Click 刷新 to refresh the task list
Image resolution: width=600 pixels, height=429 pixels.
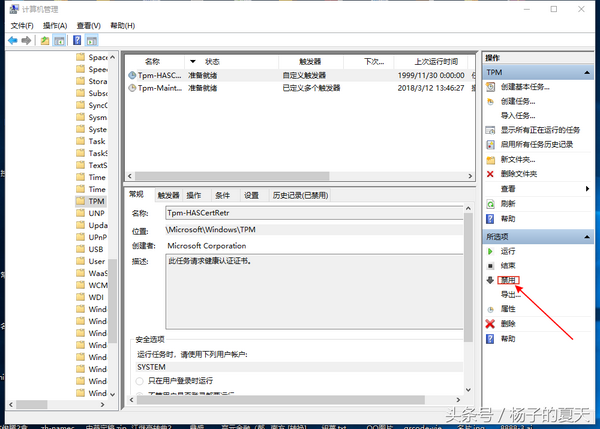coord(508,203)
